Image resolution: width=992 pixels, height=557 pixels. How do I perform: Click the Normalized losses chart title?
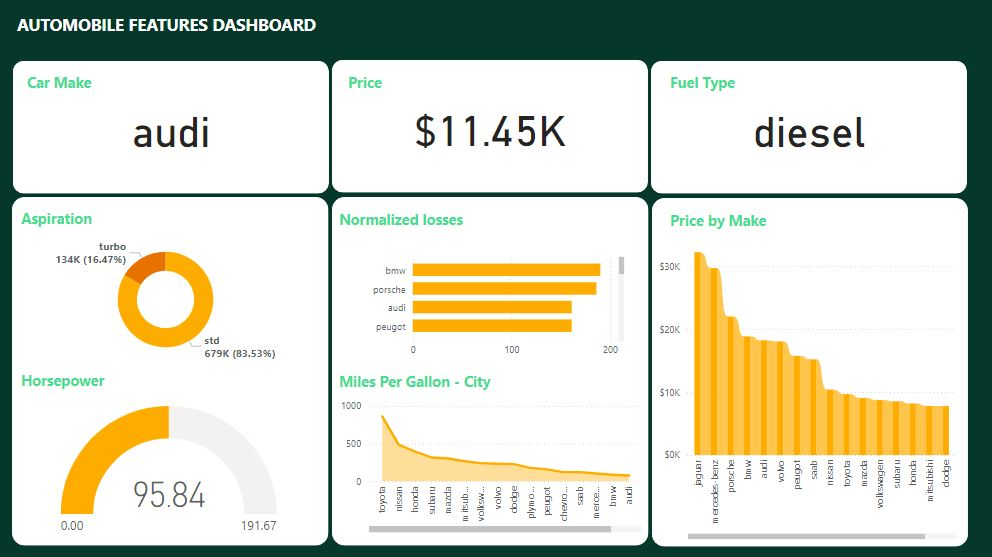pos(401,220)
